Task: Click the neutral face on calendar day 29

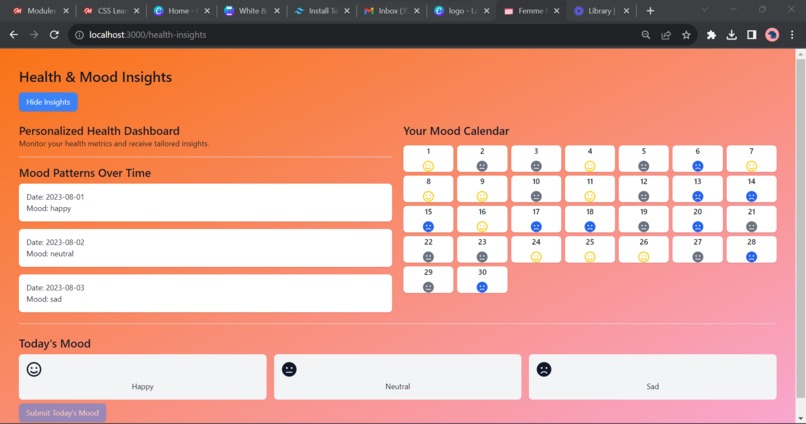Action: coord(428,287)
